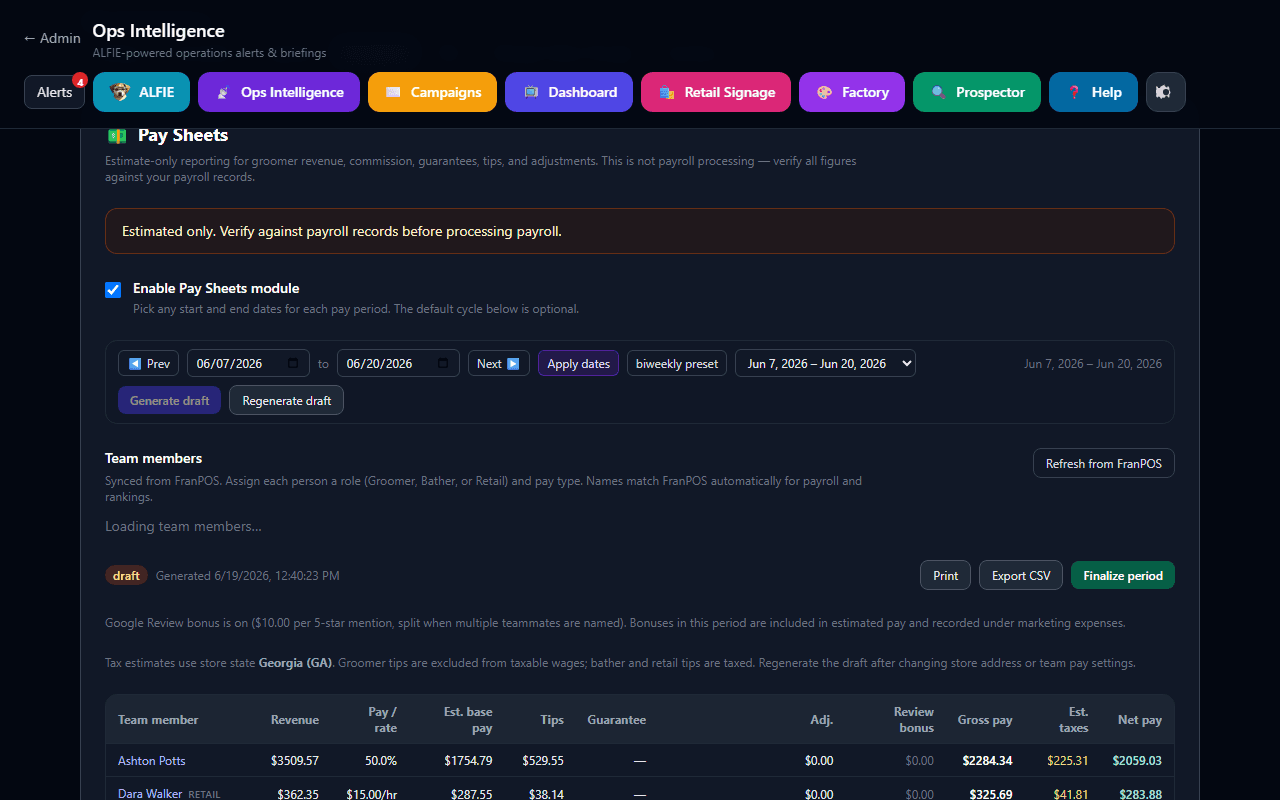1280x800 pixels.
Task: Click the ALFIE dog face icon
Action: click(x=119, y=92)
